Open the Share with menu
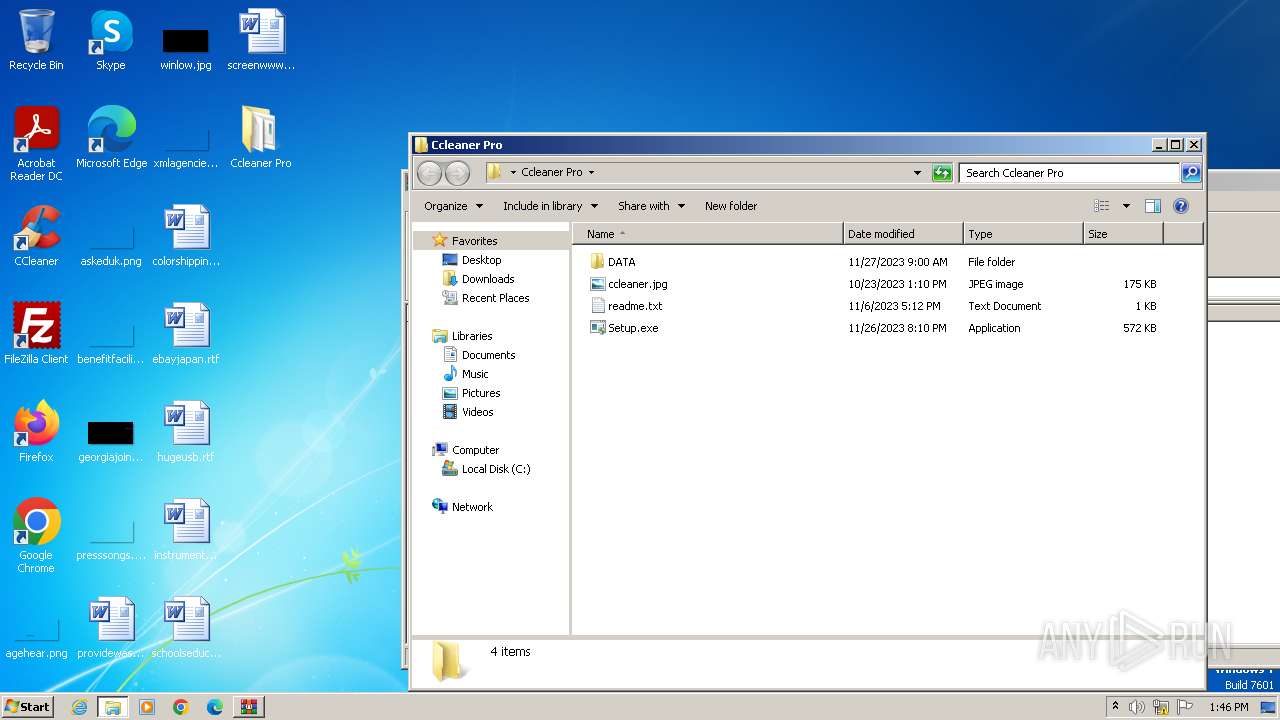The width and height of the screenshot is (1280, 720). 651,206
